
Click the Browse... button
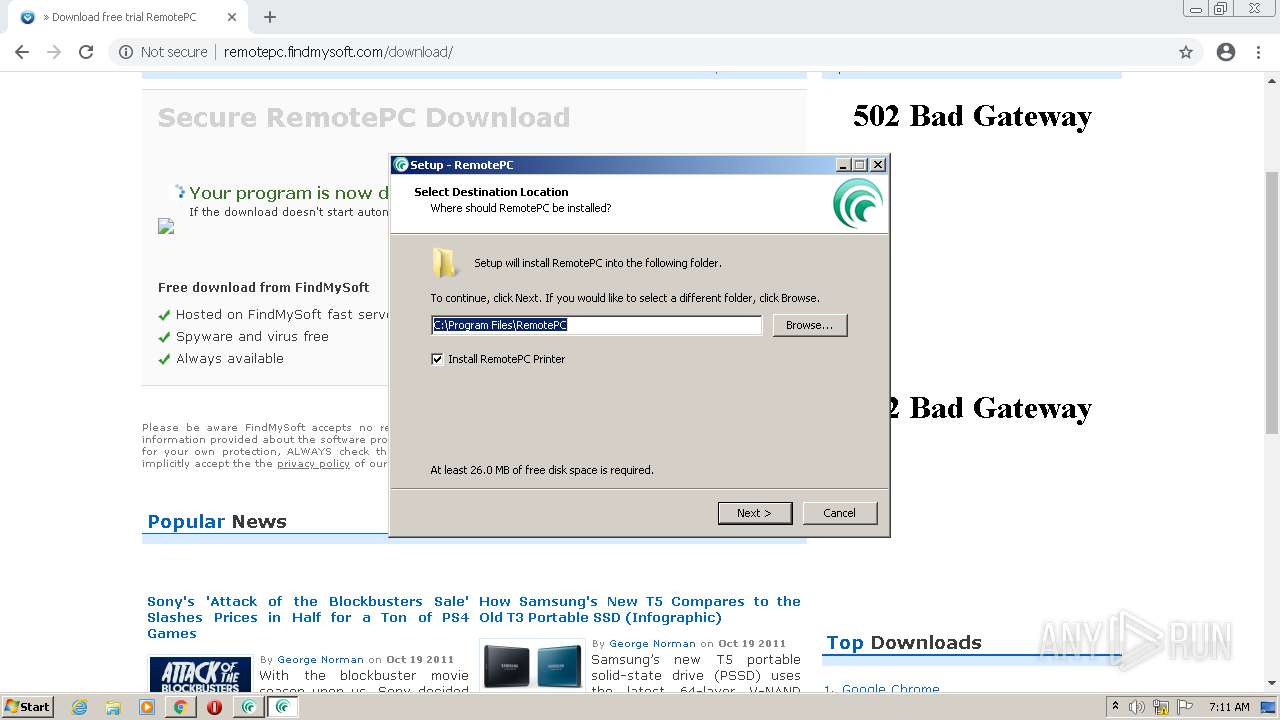[809, 325]
